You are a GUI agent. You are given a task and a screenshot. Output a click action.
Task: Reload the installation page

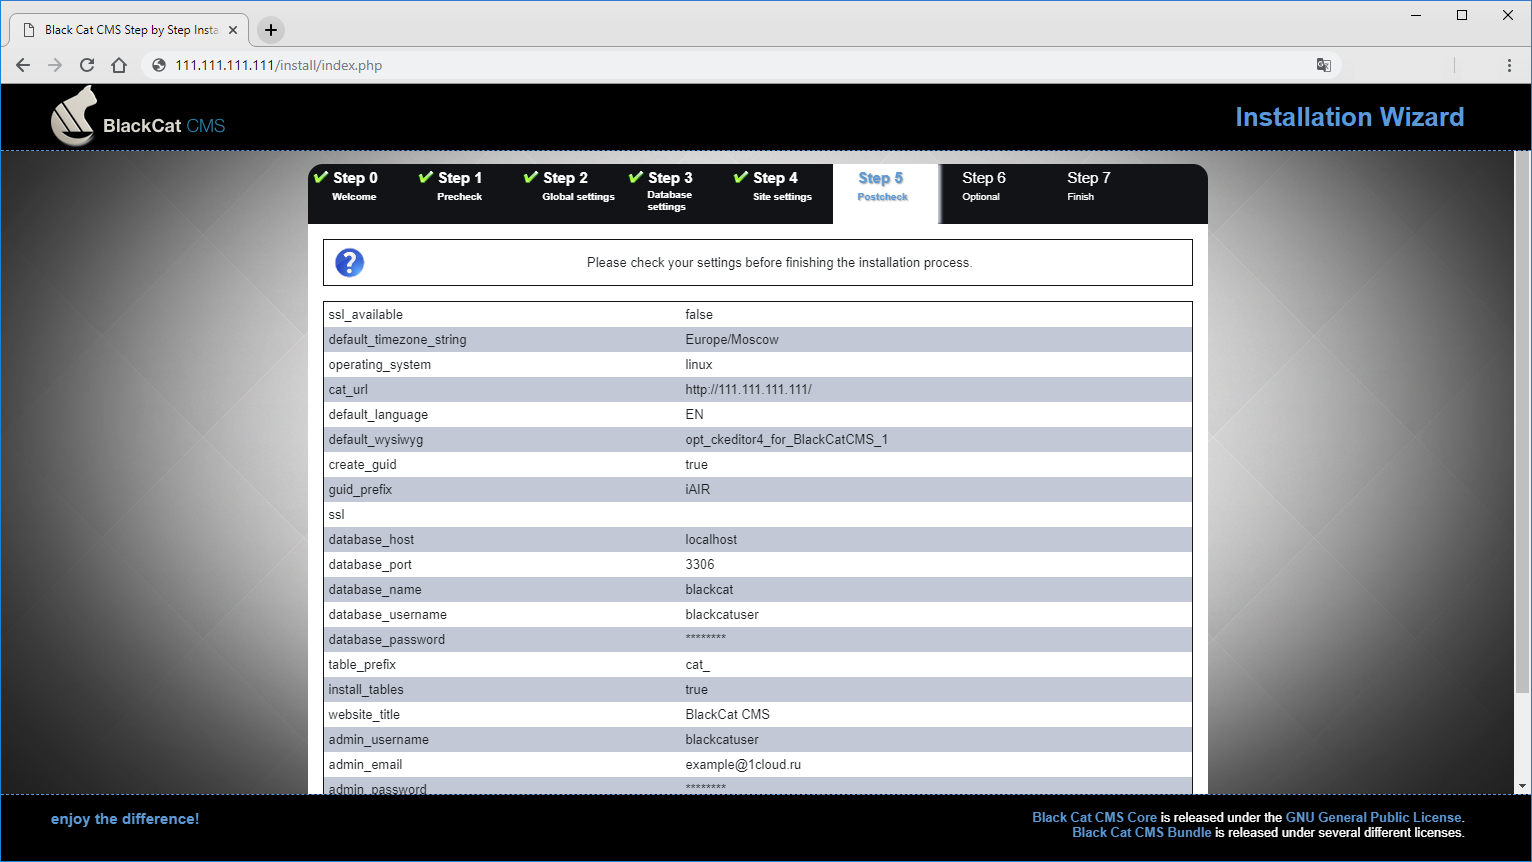tap(86, 65)
